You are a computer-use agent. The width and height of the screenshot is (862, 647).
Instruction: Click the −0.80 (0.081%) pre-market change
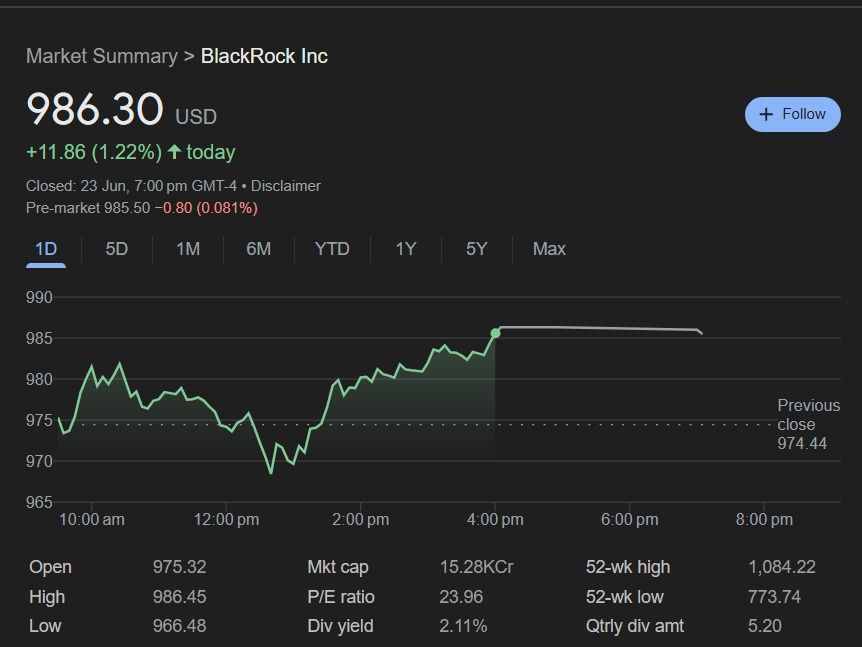point(206,208)
